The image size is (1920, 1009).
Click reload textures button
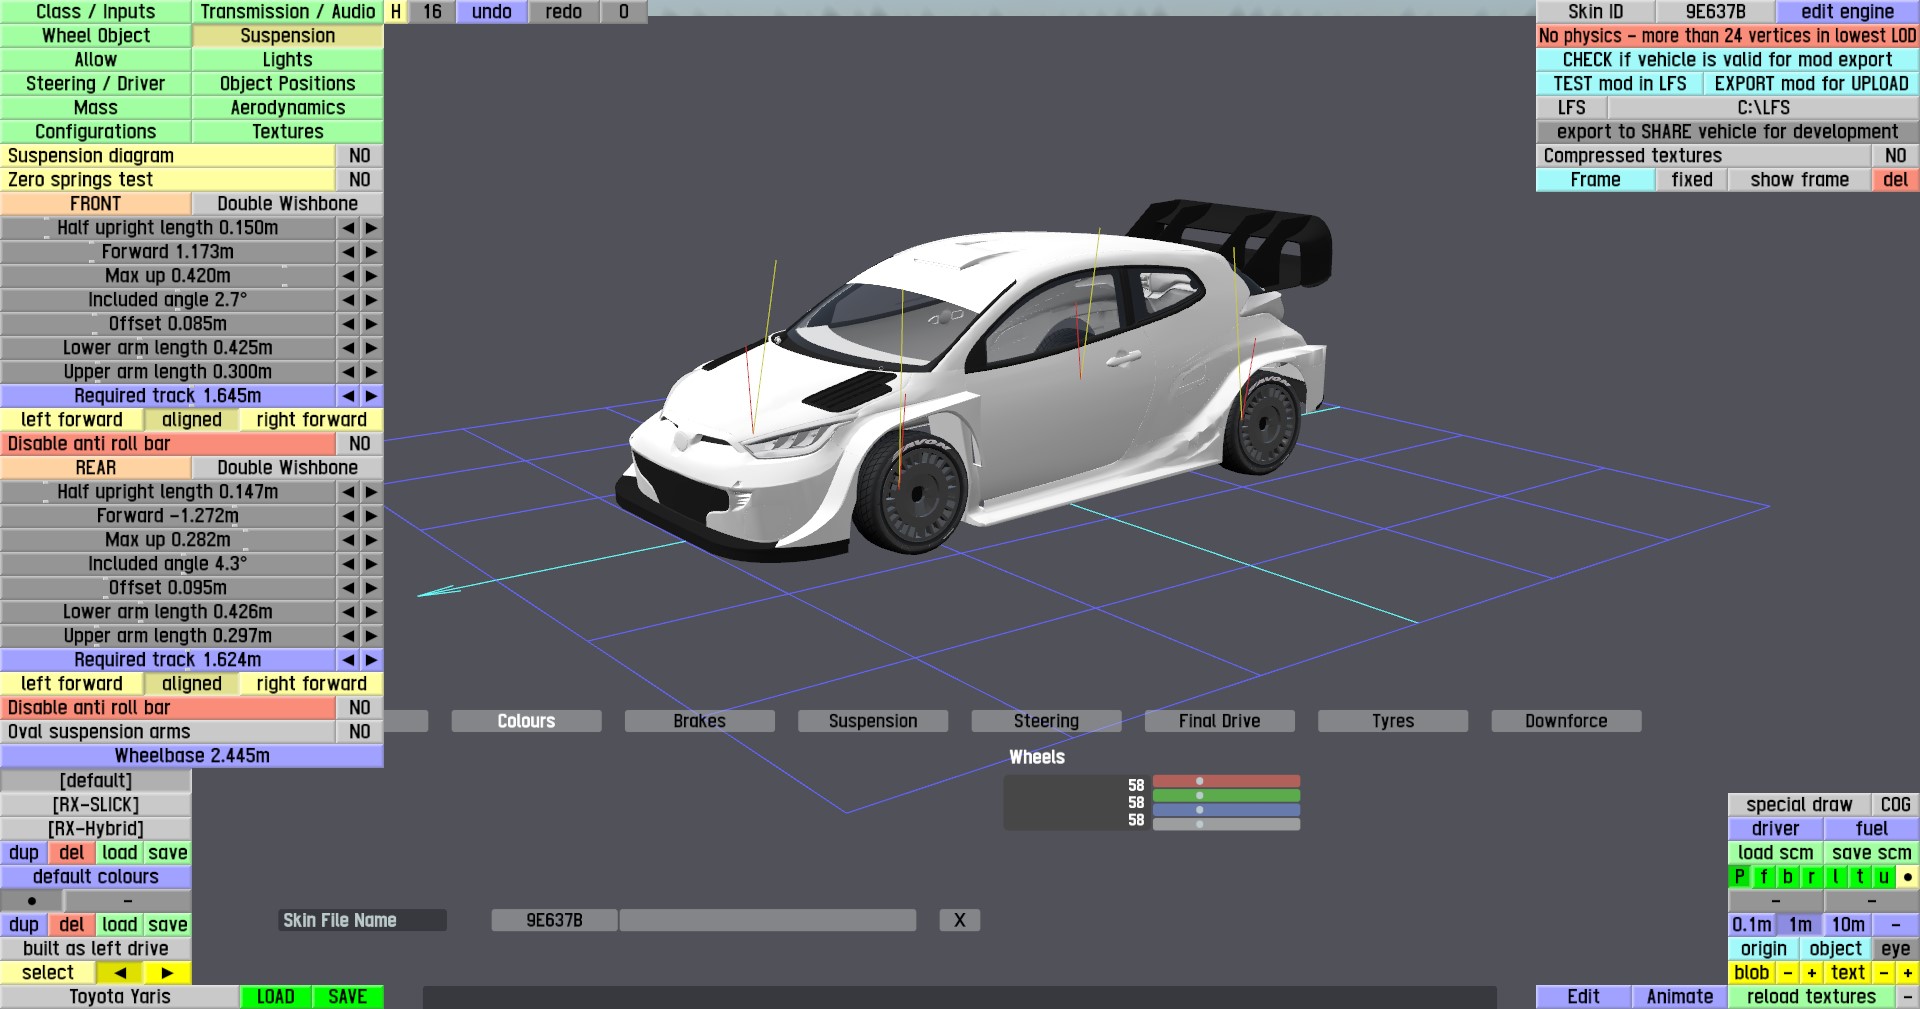tap(1811, 997)
